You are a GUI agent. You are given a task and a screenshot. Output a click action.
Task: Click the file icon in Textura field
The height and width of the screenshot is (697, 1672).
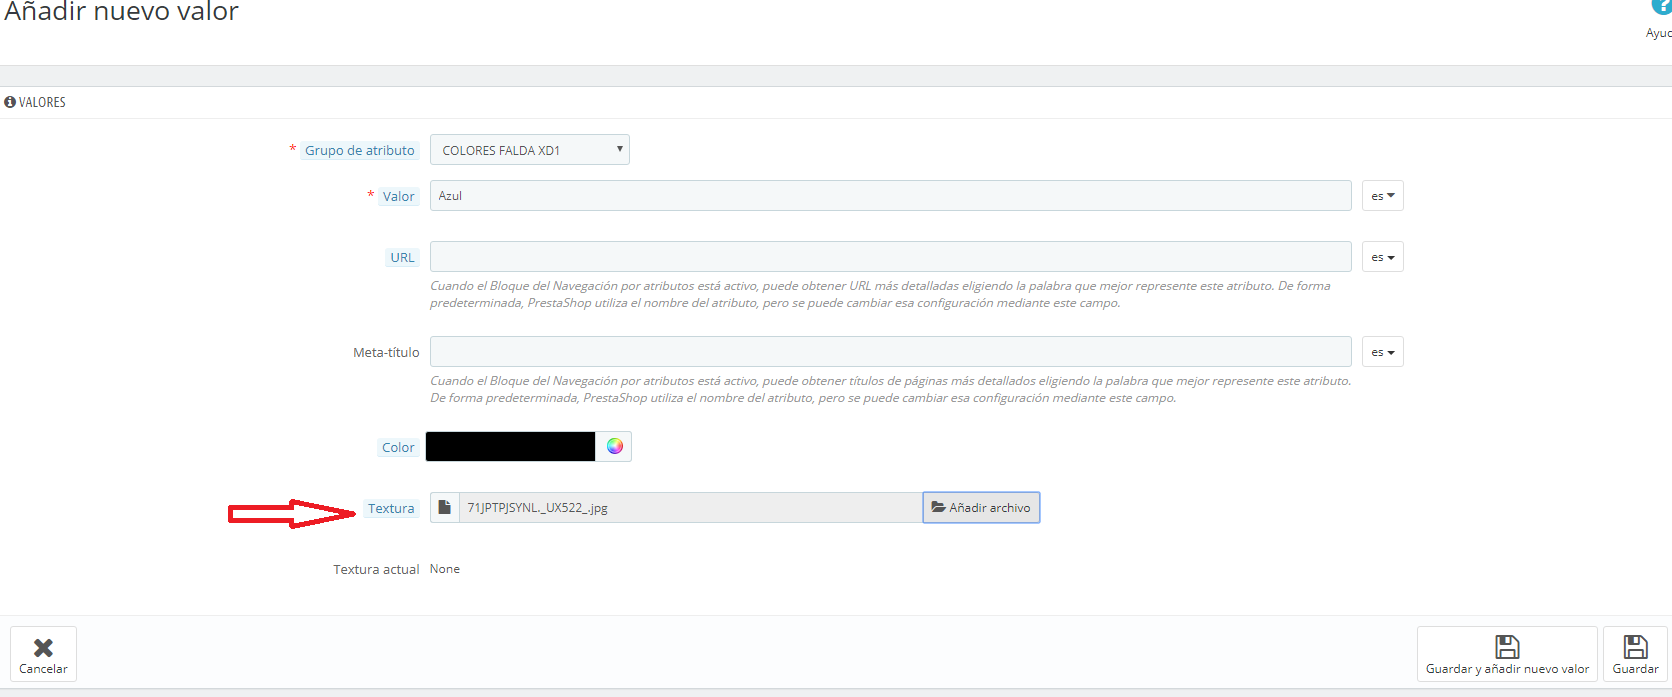tap(445, 508)
